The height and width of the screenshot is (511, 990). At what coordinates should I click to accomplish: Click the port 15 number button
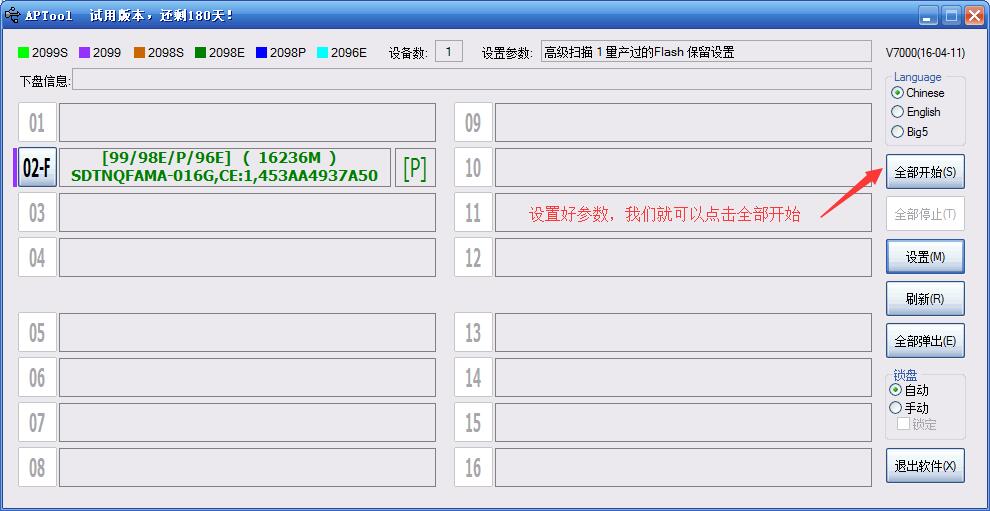pos(474,422)
